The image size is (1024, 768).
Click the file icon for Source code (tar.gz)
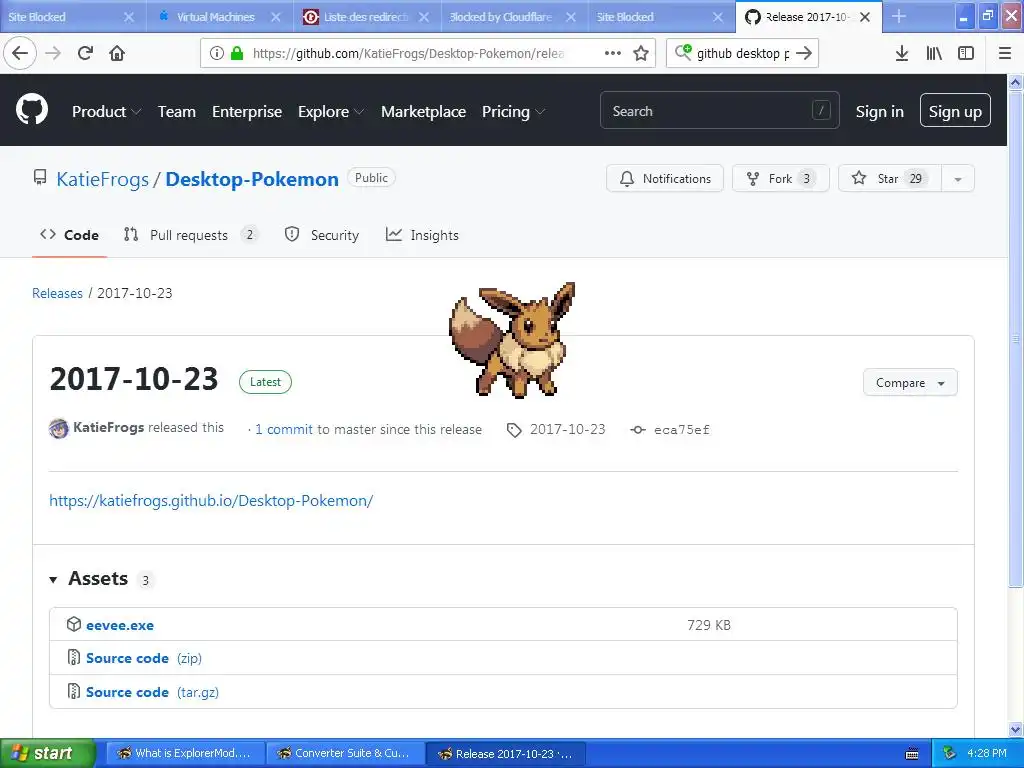click(x=74, y=691)
